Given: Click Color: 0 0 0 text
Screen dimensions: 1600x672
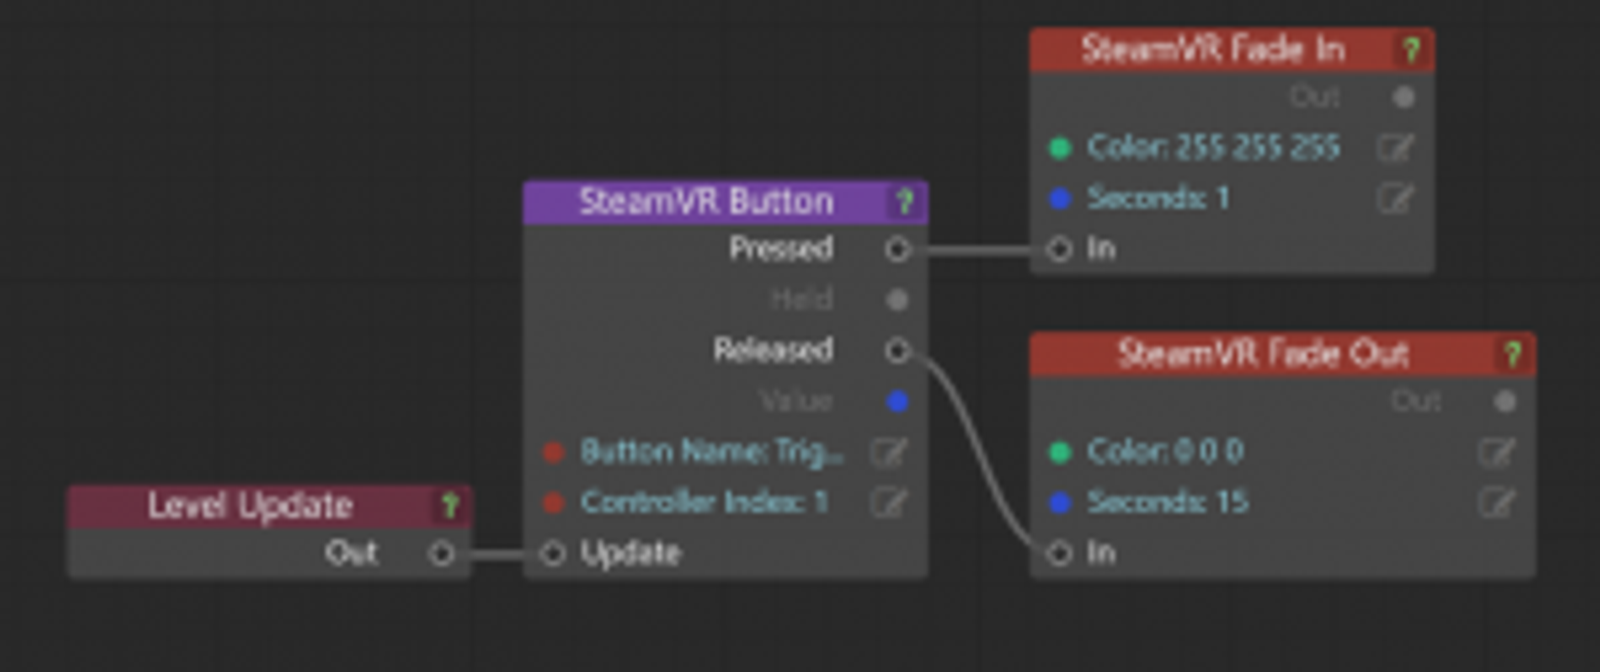Looking at the screenshot, I should point(1165,452).
